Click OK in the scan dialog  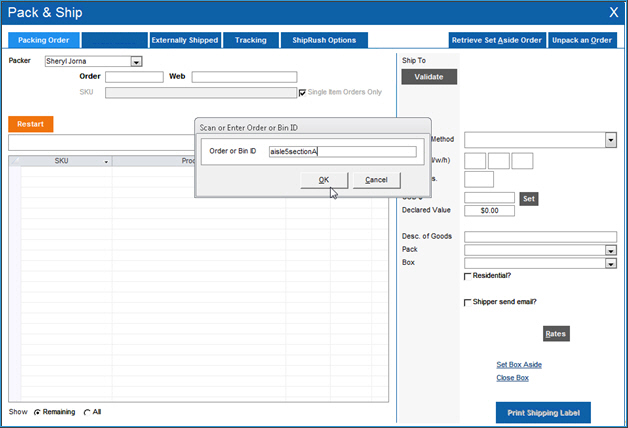pos(324,180)
